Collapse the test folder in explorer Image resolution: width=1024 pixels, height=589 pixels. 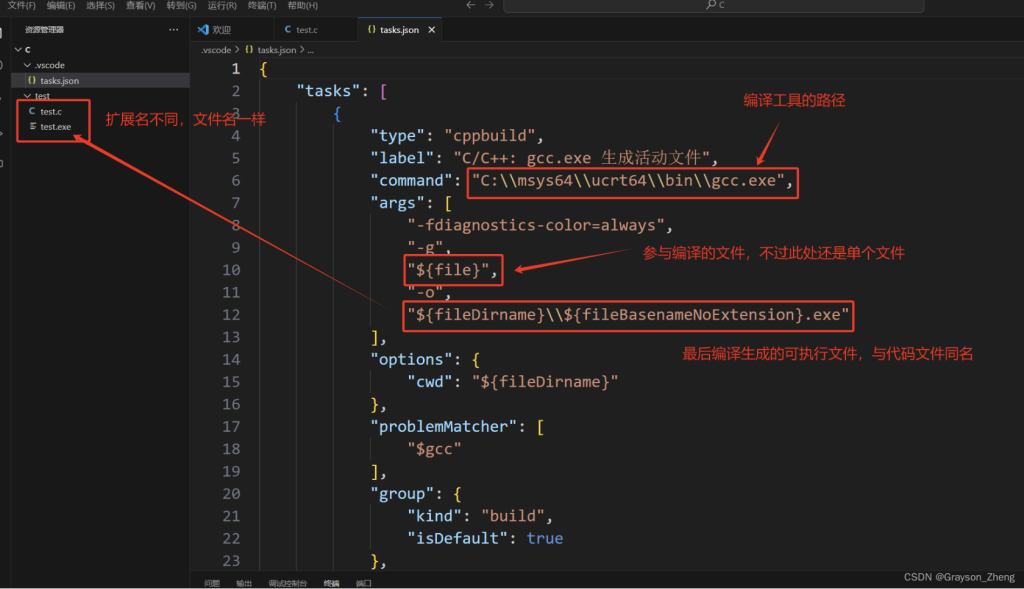(27, 96)
